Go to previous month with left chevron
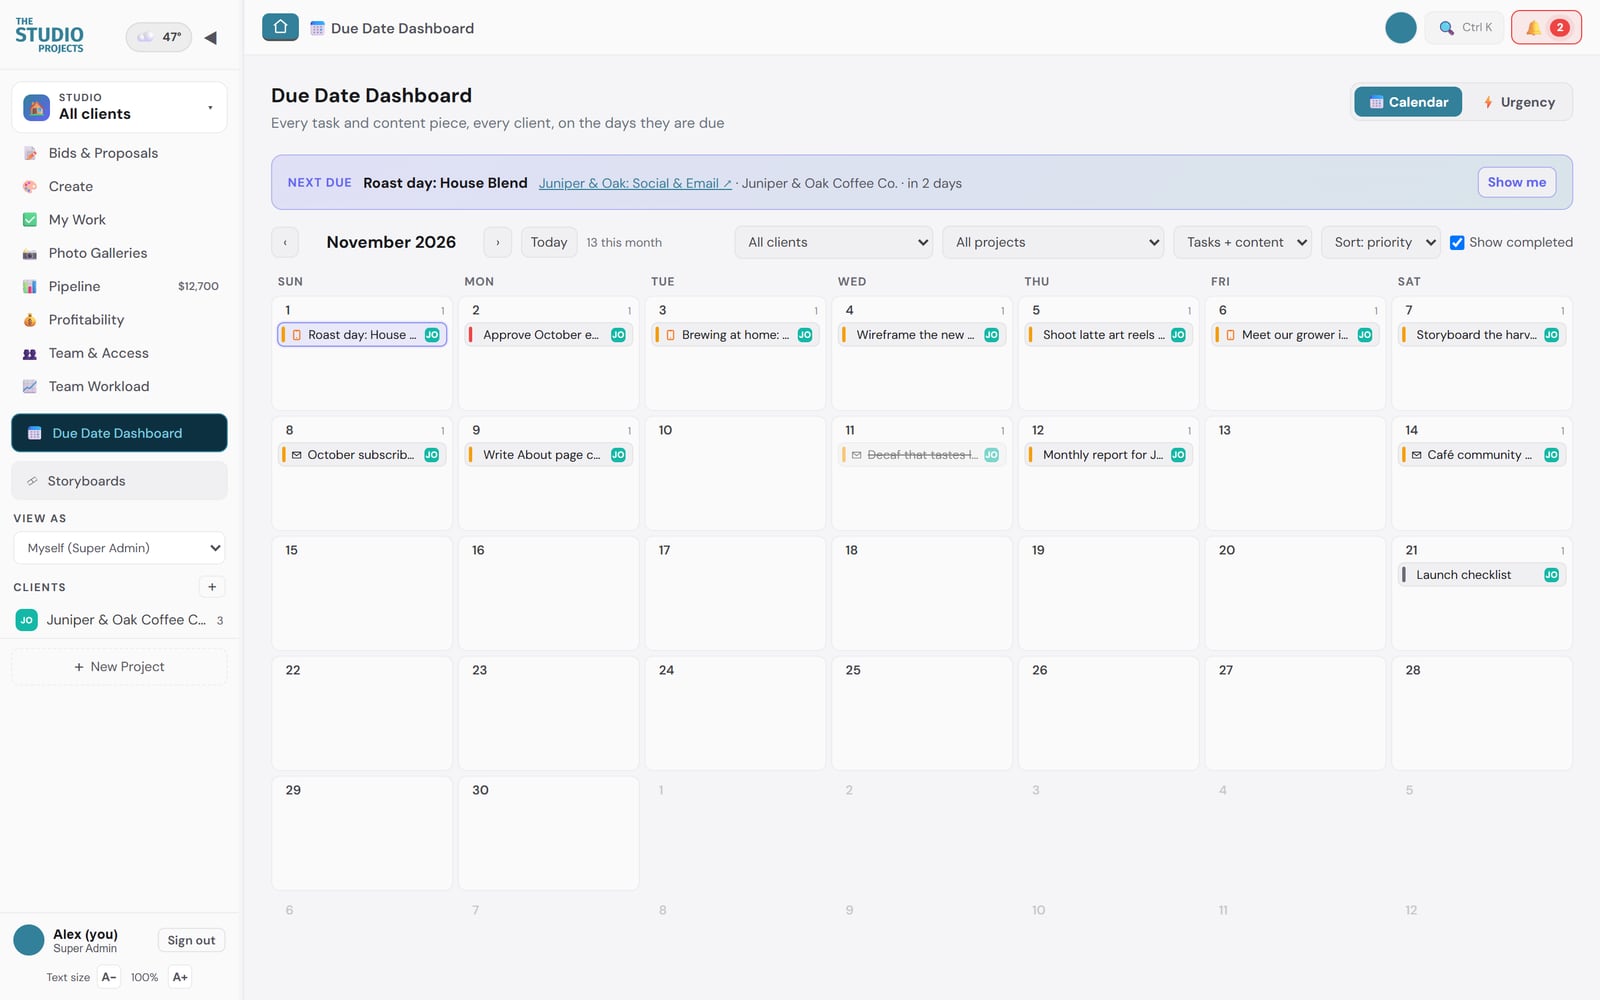 [x=285, y=242]
